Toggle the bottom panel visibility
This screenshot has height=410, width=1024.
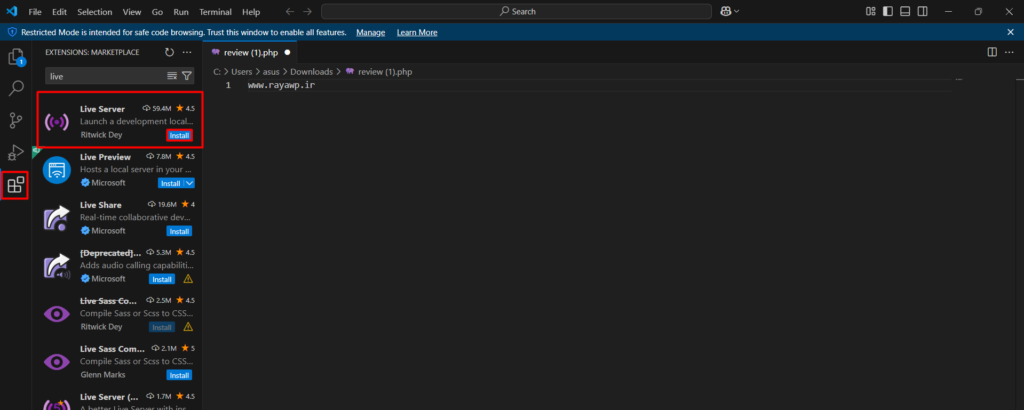click(x=904, y=11)
